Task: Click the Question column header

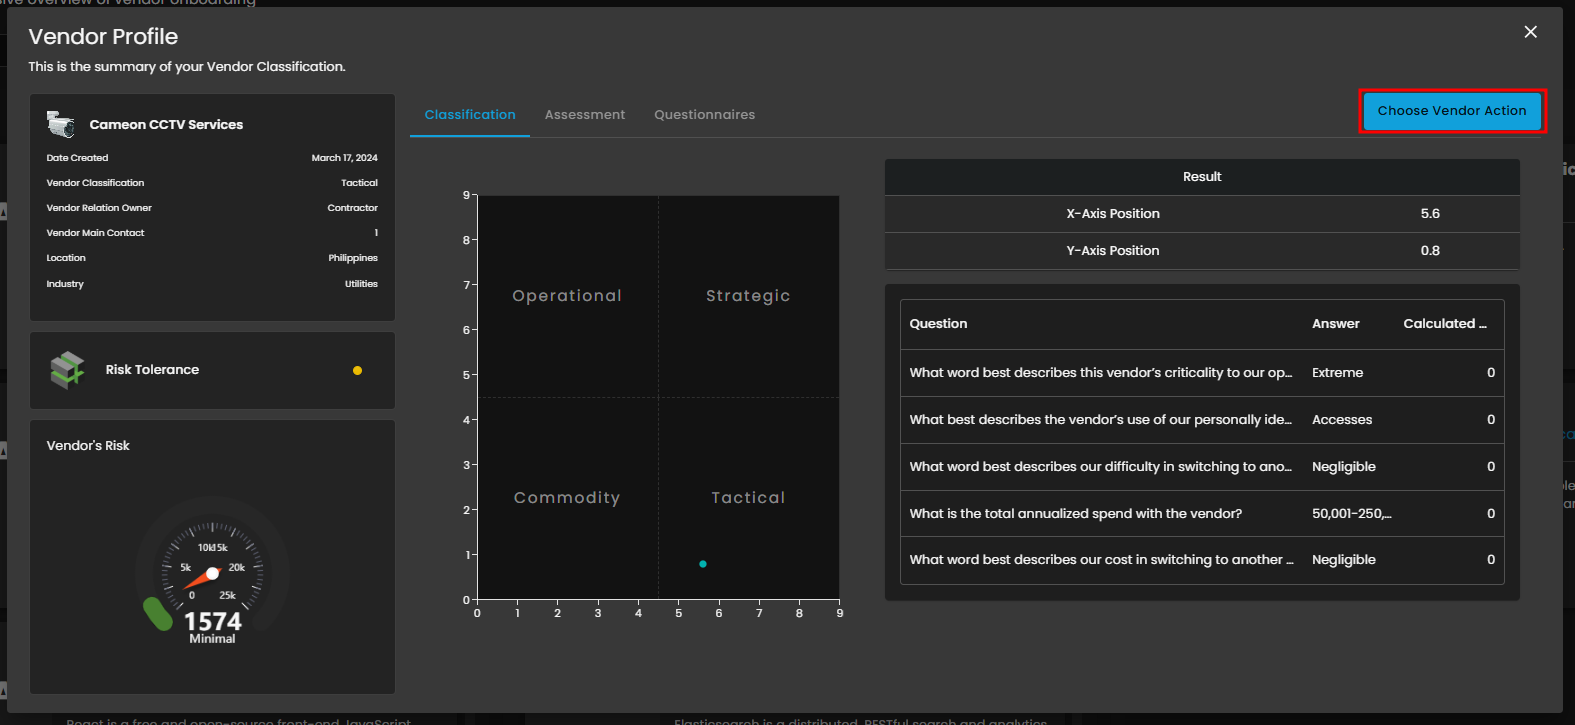Action: [938, 324]
